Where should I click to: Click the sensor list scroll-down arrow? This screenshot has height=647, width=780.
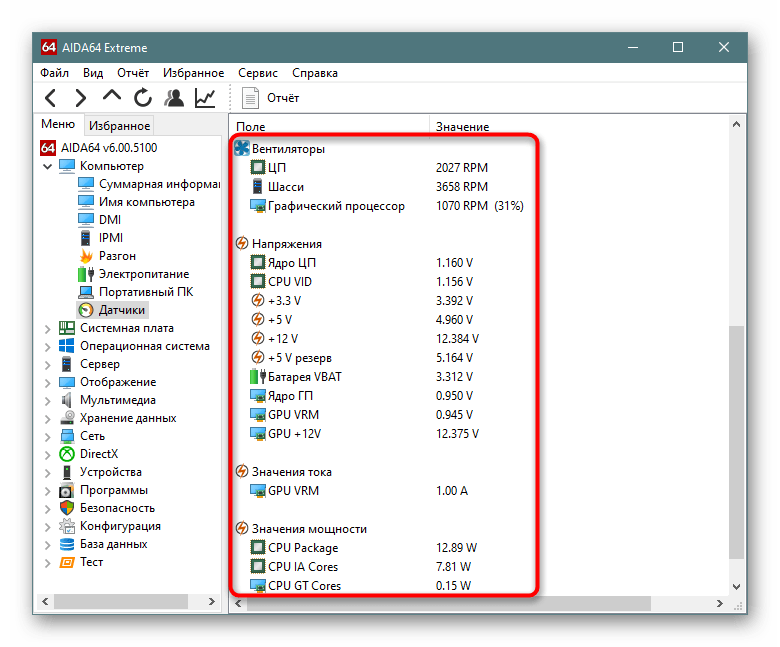736,587
